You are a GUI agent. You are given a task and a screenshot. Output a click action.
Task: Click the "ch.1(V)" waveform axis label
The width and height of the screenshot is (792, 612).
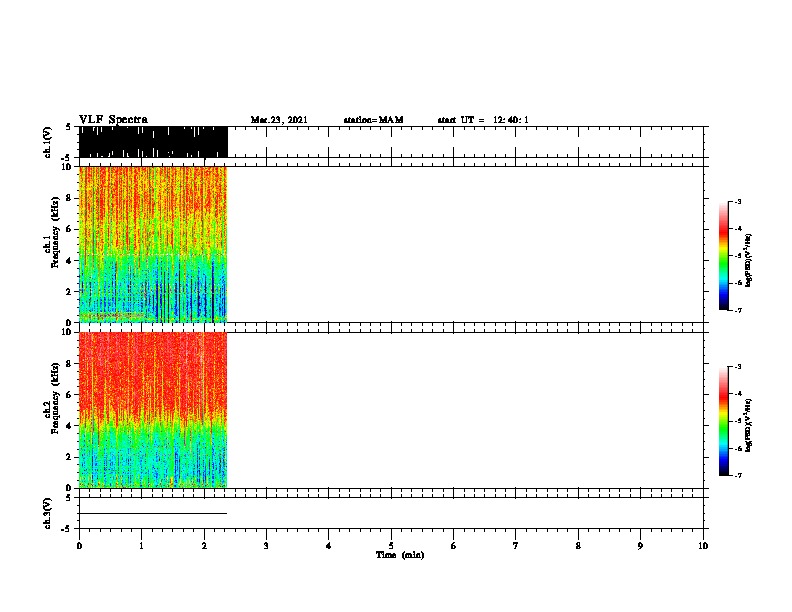point(47,142)
